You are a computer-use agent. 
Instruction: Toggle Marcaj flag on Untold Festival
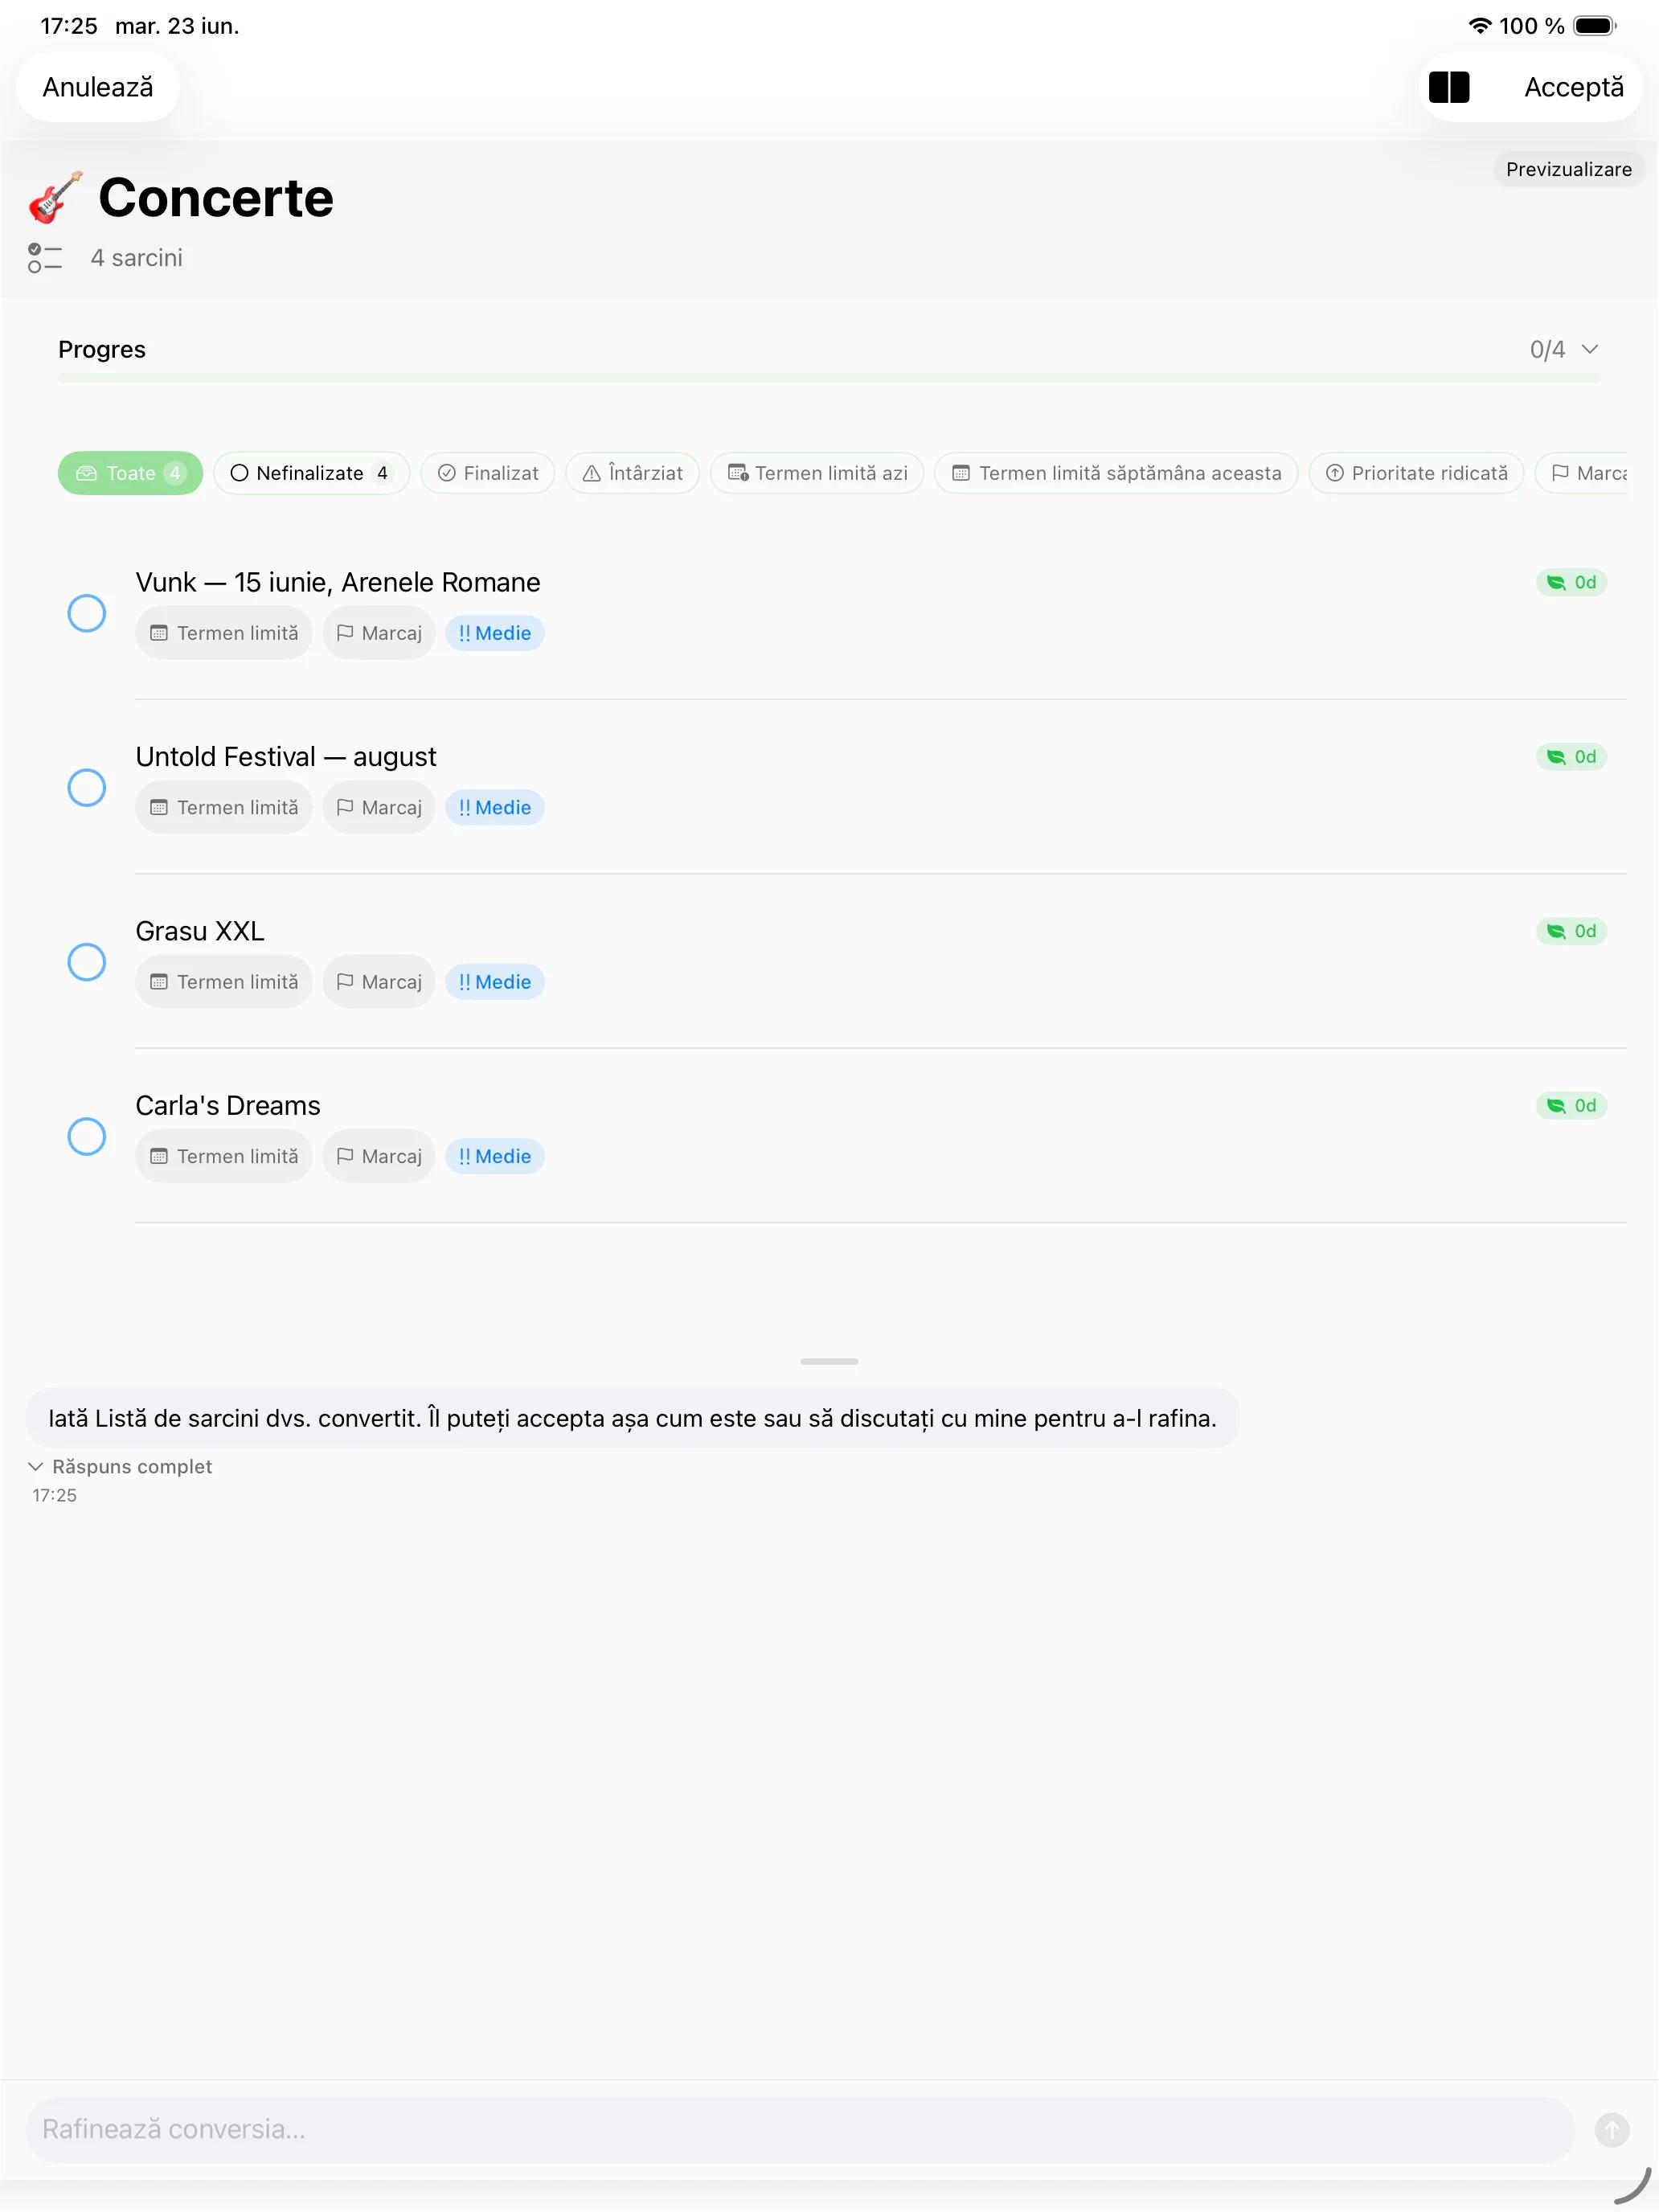click(x=379, y=807)
